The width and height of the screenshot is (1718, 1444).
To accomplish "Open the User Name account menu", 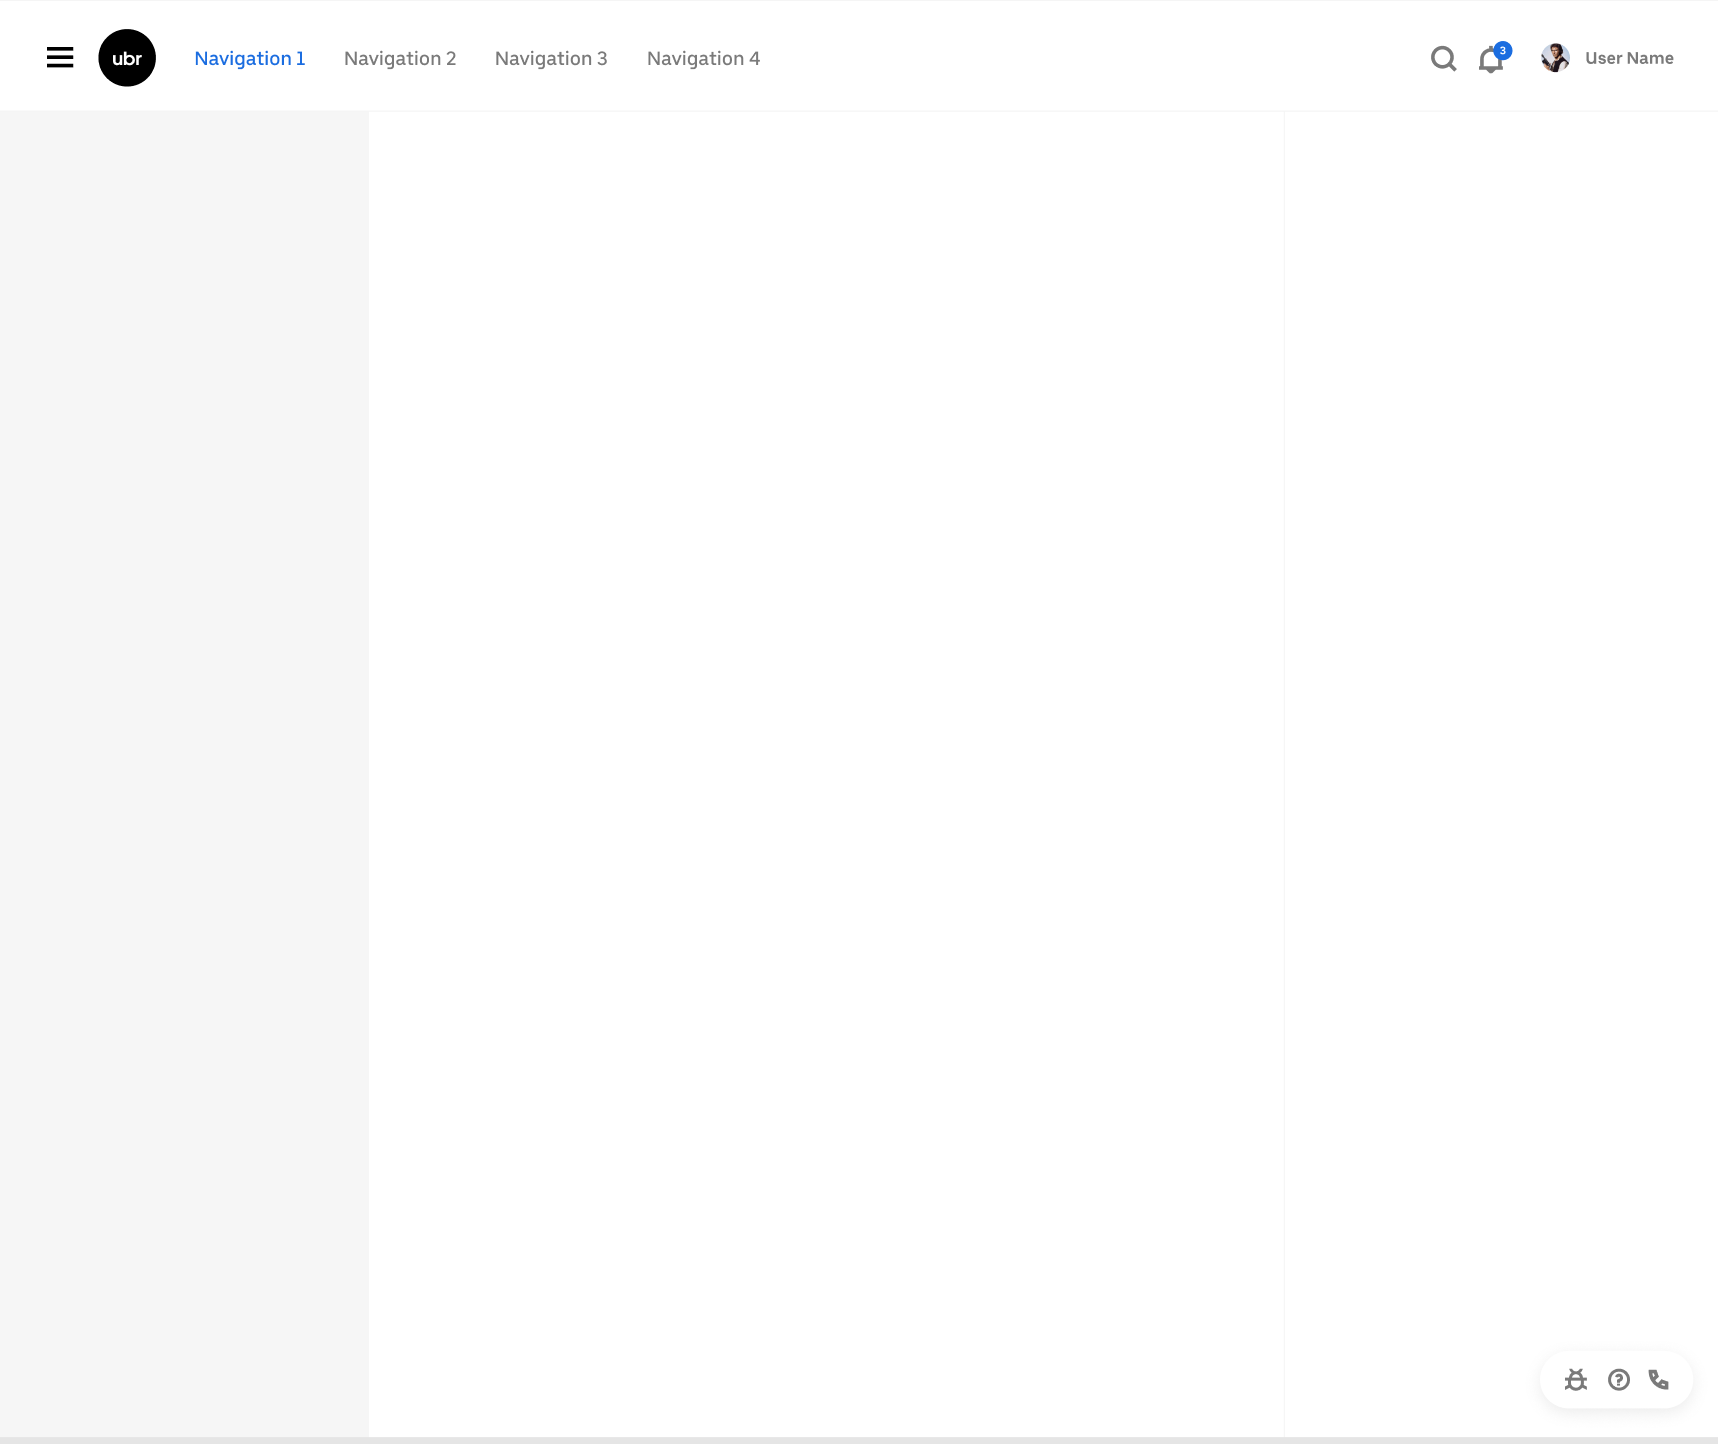I will (x=1629, y=58).
